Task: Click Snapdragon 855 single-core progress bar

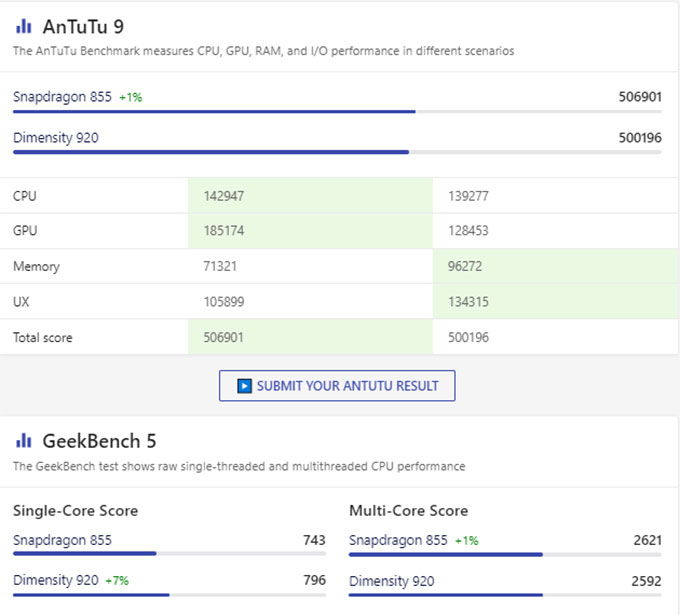Action: (169, 553)
